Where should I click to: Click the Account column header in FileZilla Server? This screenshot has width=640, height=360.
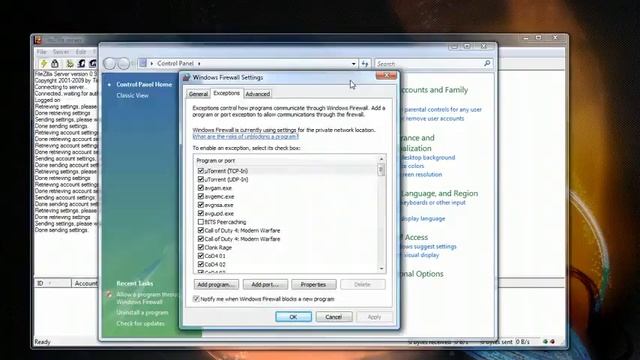coord(86,283)
